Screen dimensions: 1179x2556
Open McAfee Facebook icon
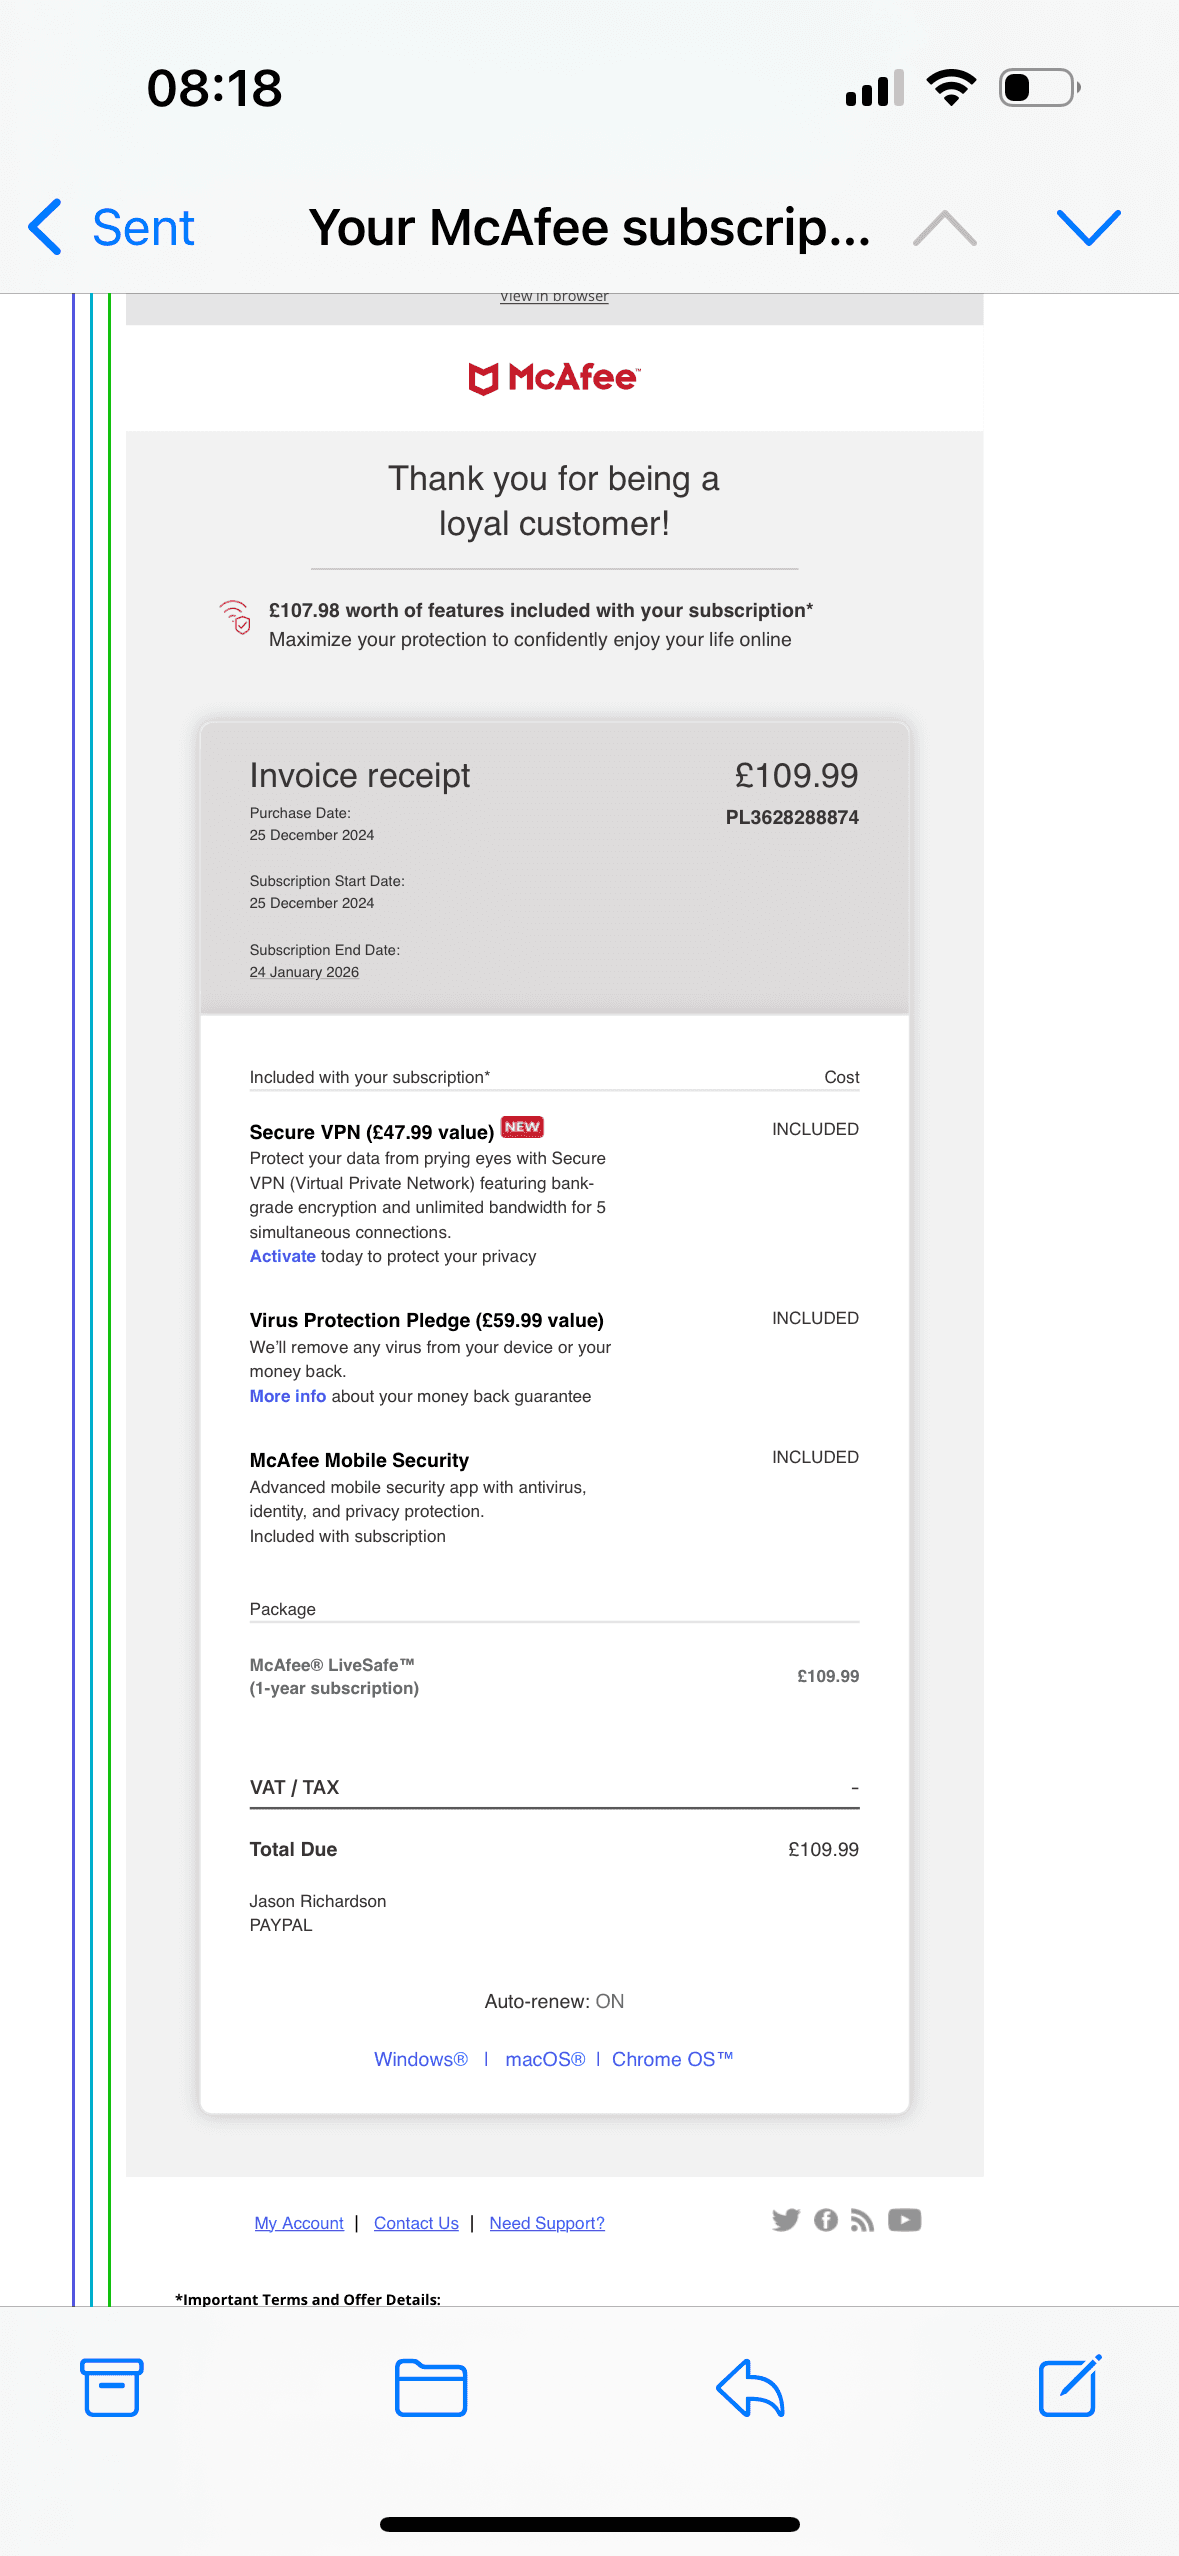[x=825, y=2220]
